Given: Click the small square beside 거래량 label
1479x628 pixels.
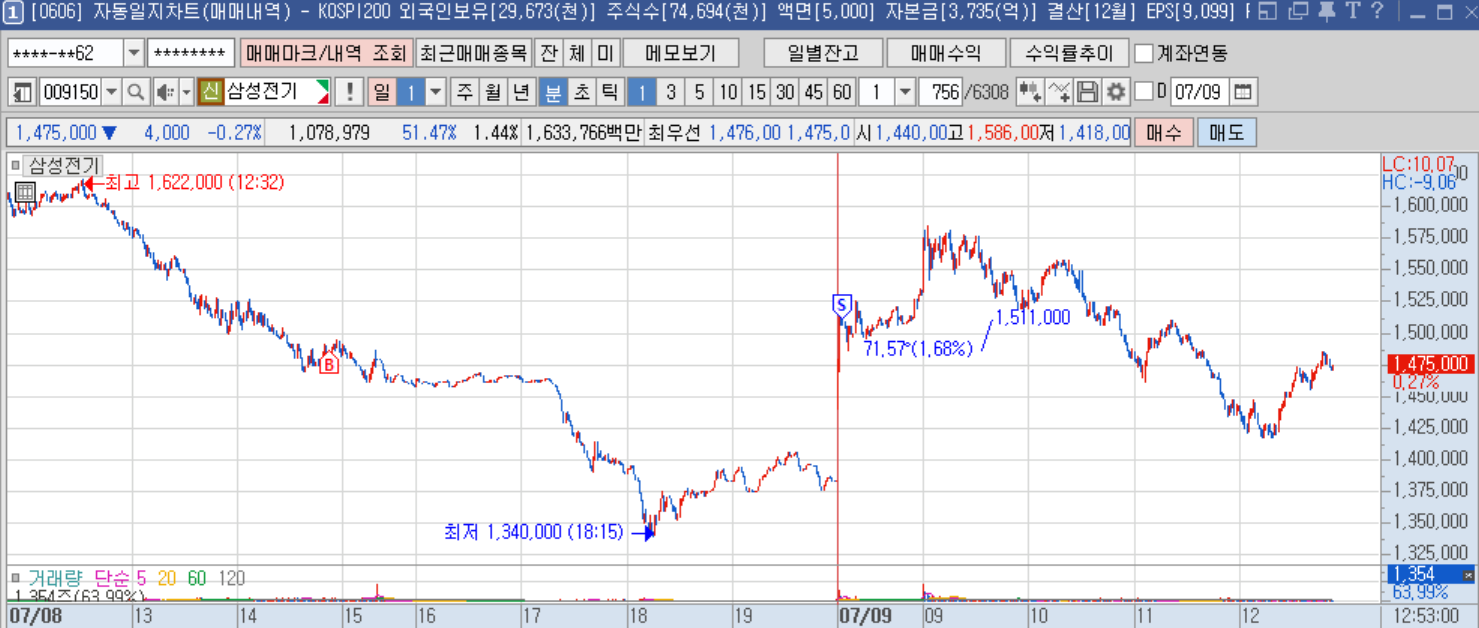Looking at the screenshot, I should click(x=15, y=577).
